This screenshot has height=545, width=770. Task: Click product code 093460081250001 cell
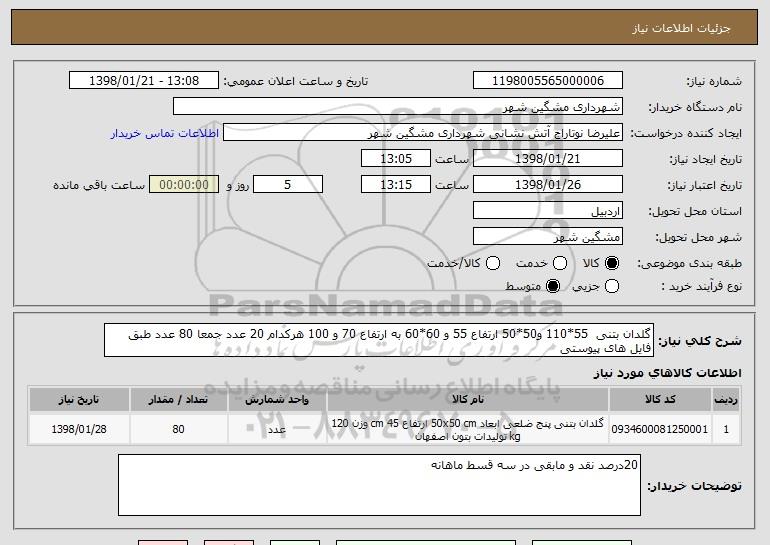coord(660,429)
